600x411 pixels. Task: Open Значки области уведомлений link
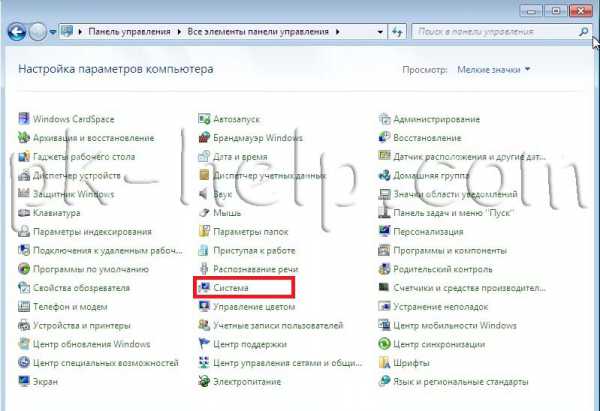pyautogui.click(x=455, y=194)
